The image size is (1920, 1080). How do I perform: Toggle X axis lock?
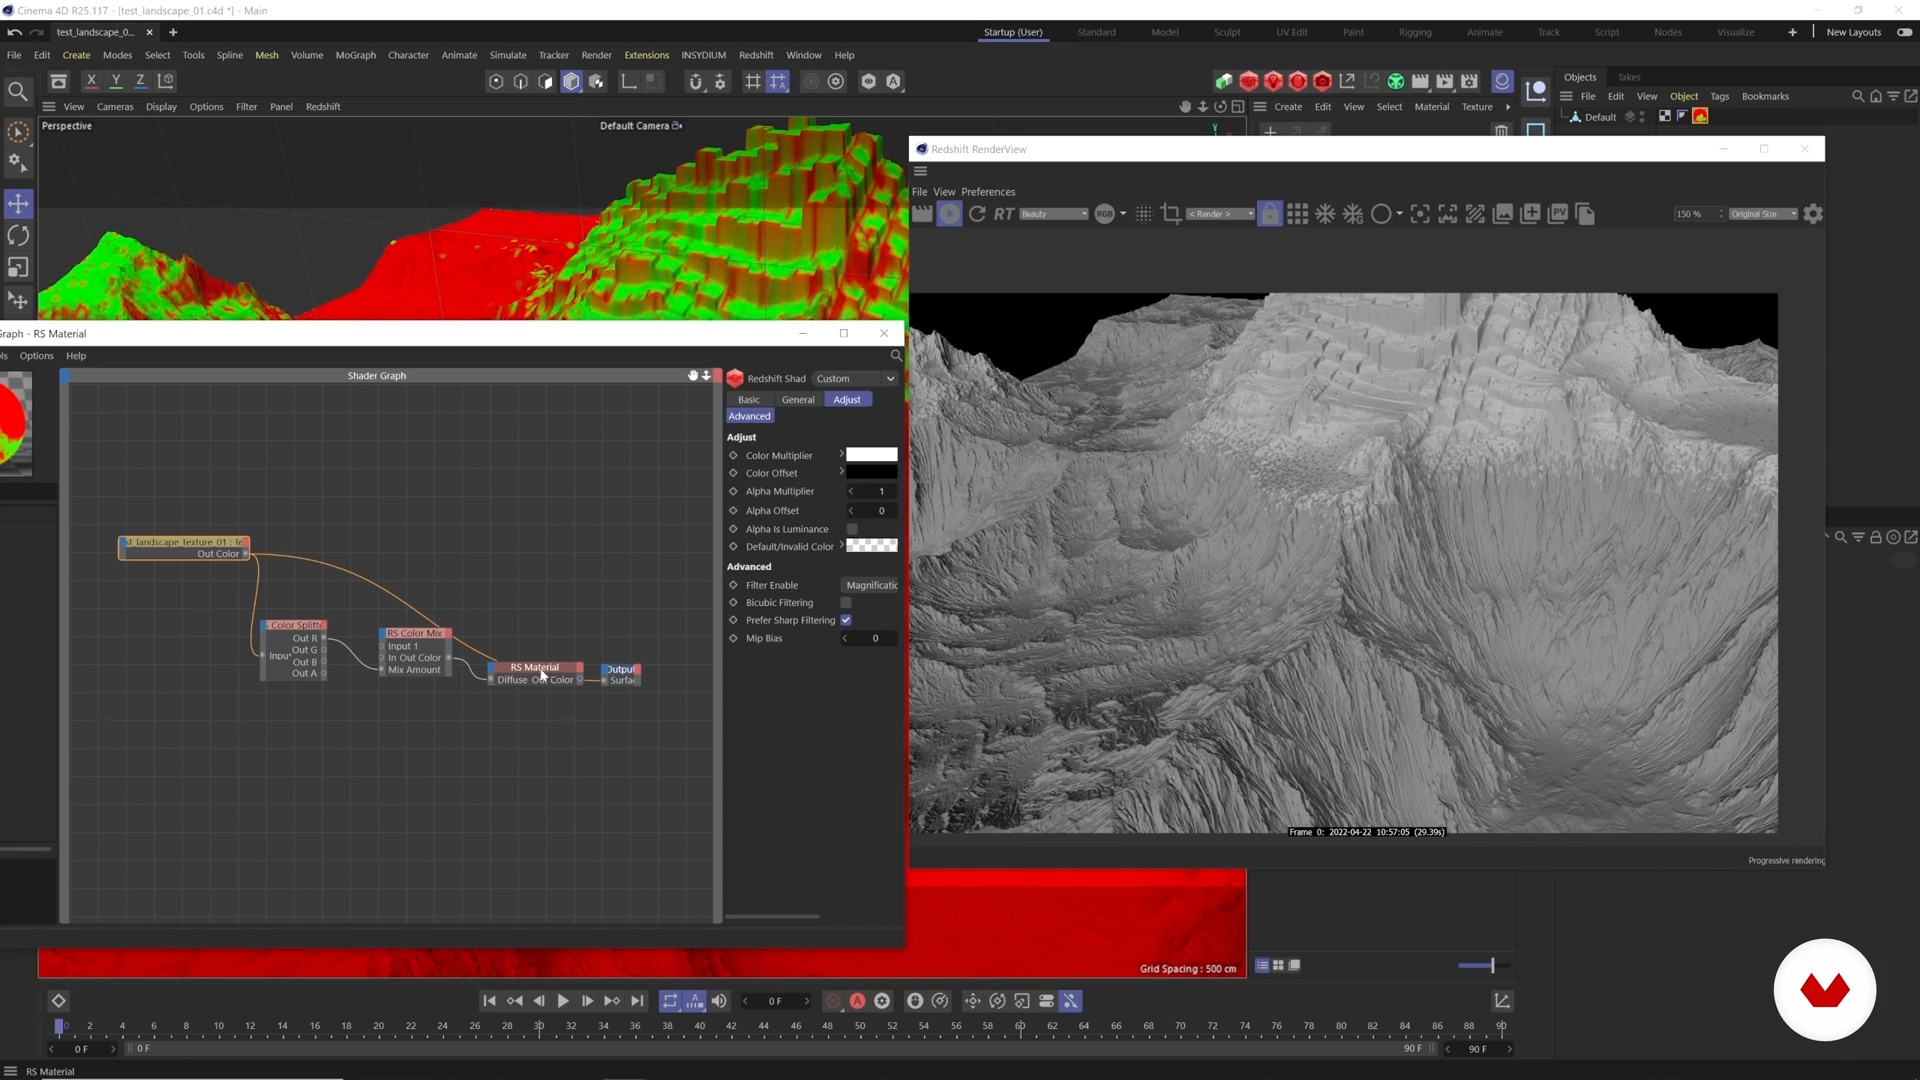click(91, 81)
